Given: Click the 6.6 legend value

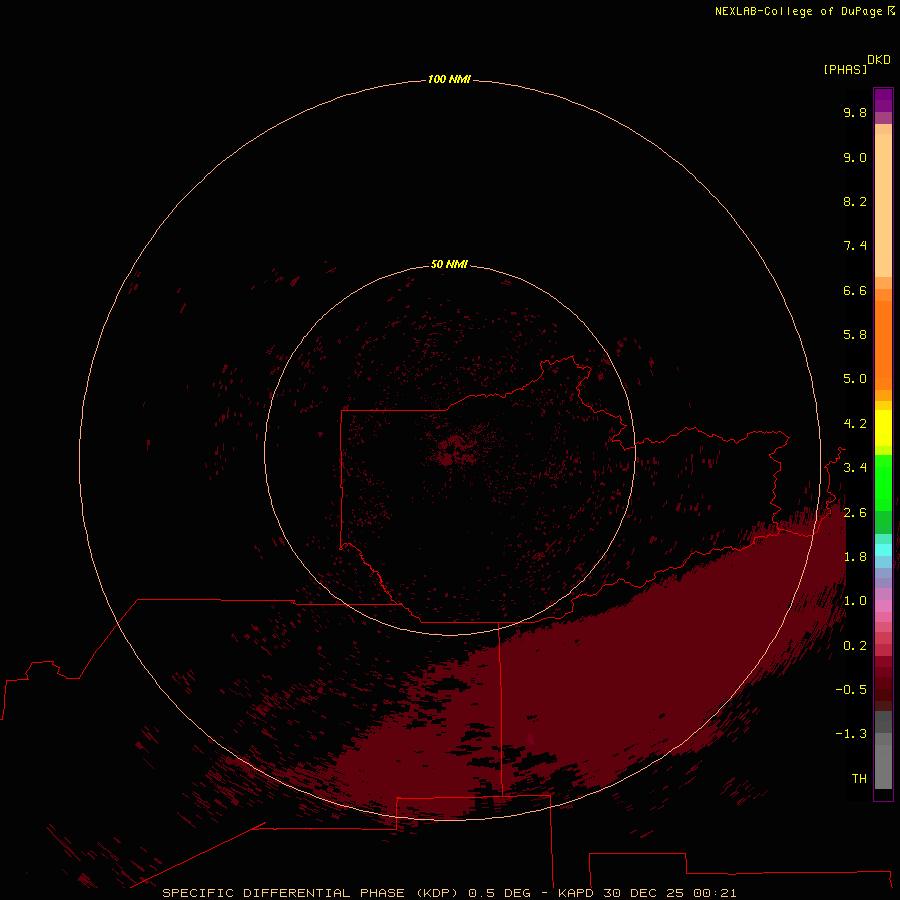Looking at the screenshot, I should click(x=855, y=290).
